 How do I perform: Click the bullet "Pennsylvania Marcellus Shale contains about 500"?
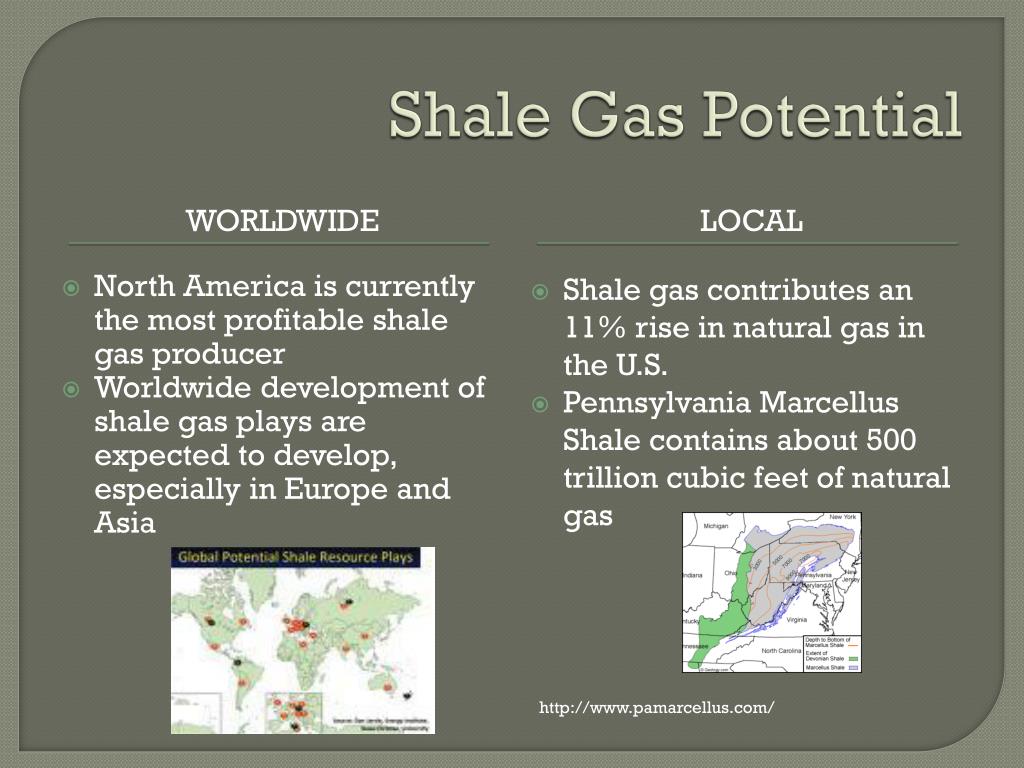756,459
